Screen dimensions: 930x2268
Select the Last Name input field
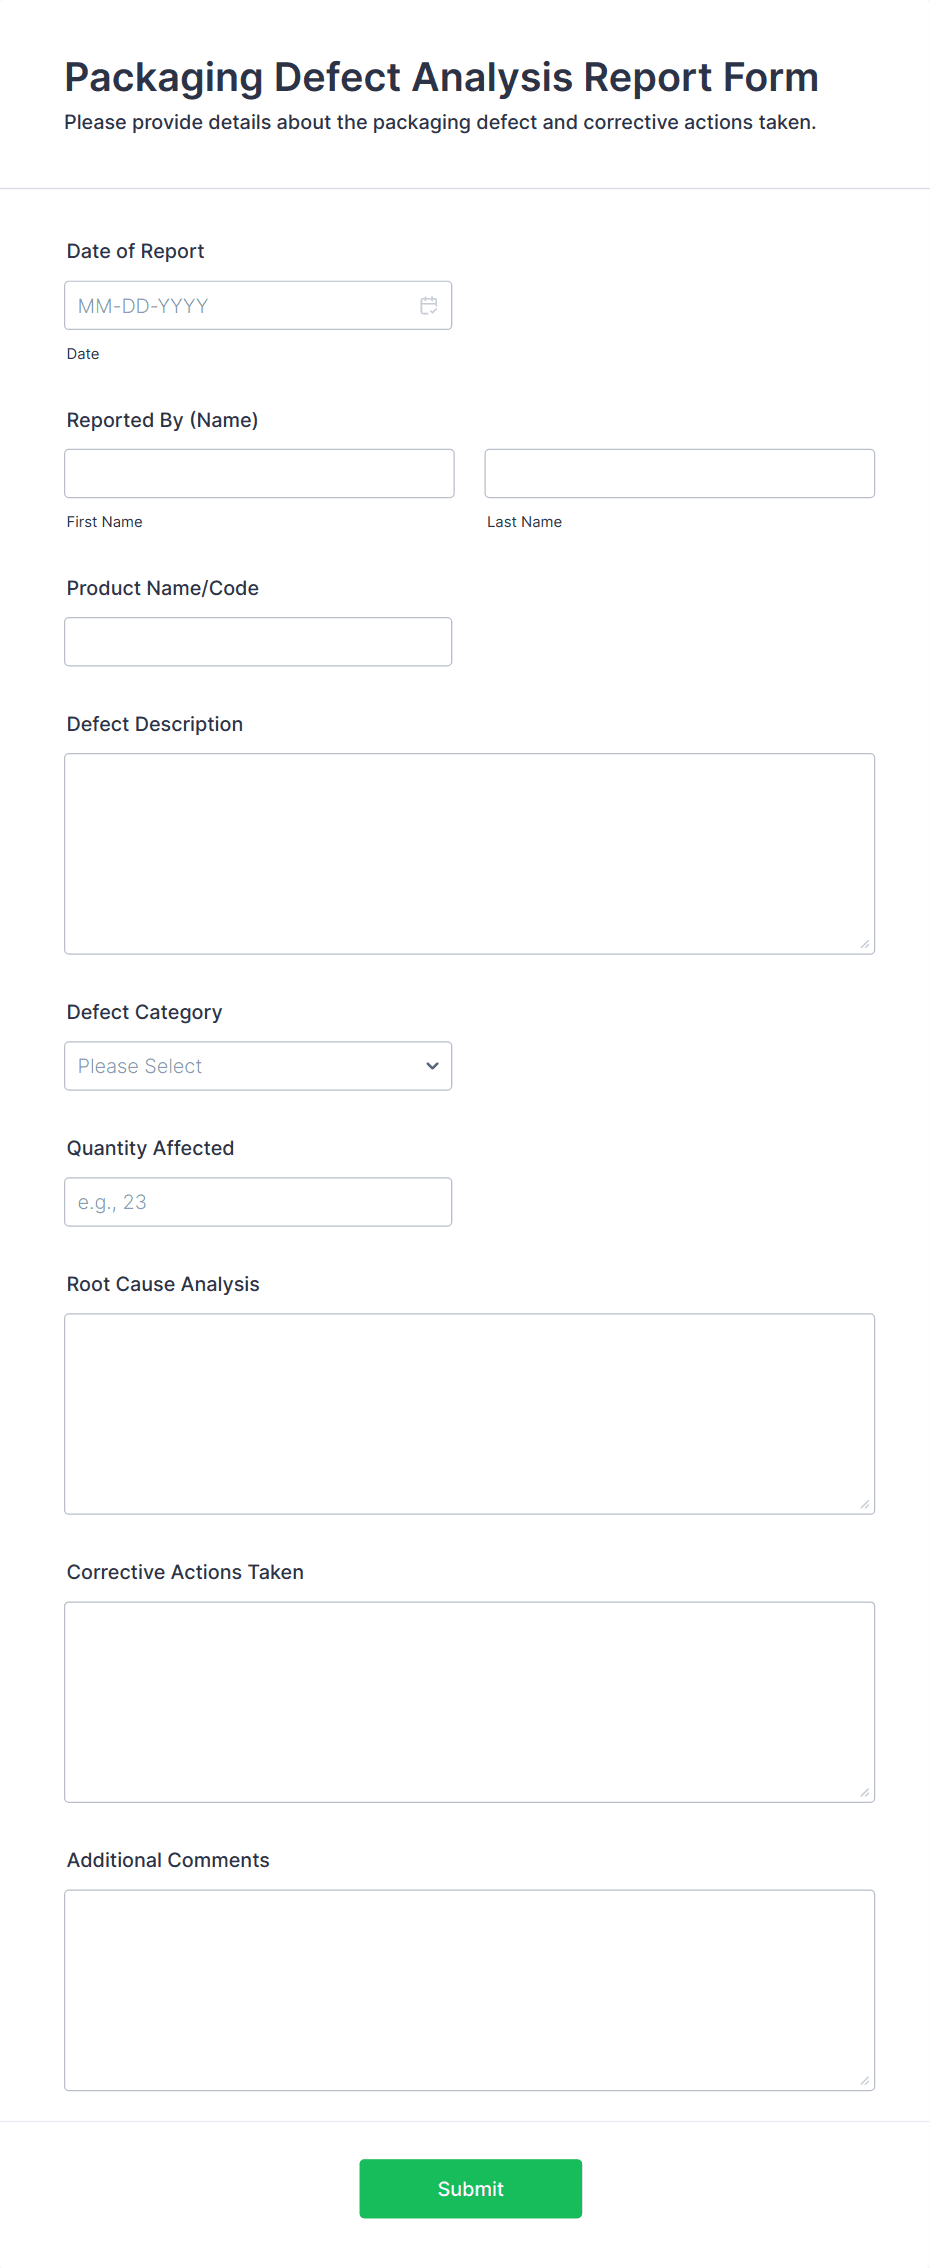(x=679, y=473)
